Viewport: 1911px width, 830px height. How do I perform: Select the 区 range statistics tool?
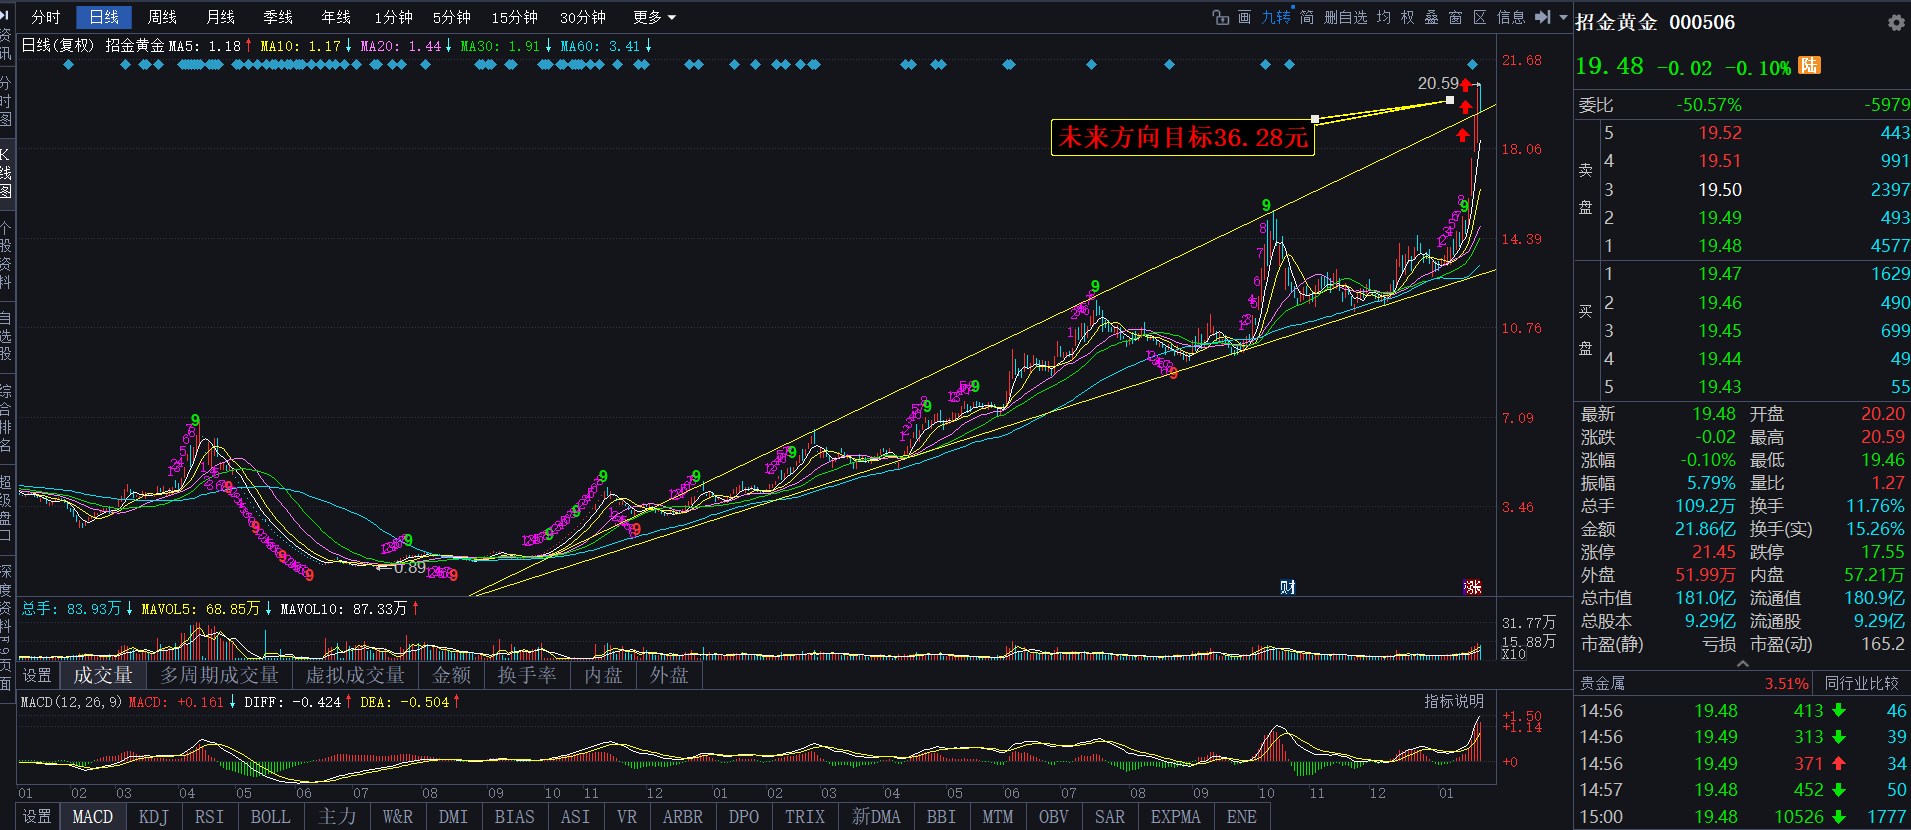(1480, 17)
